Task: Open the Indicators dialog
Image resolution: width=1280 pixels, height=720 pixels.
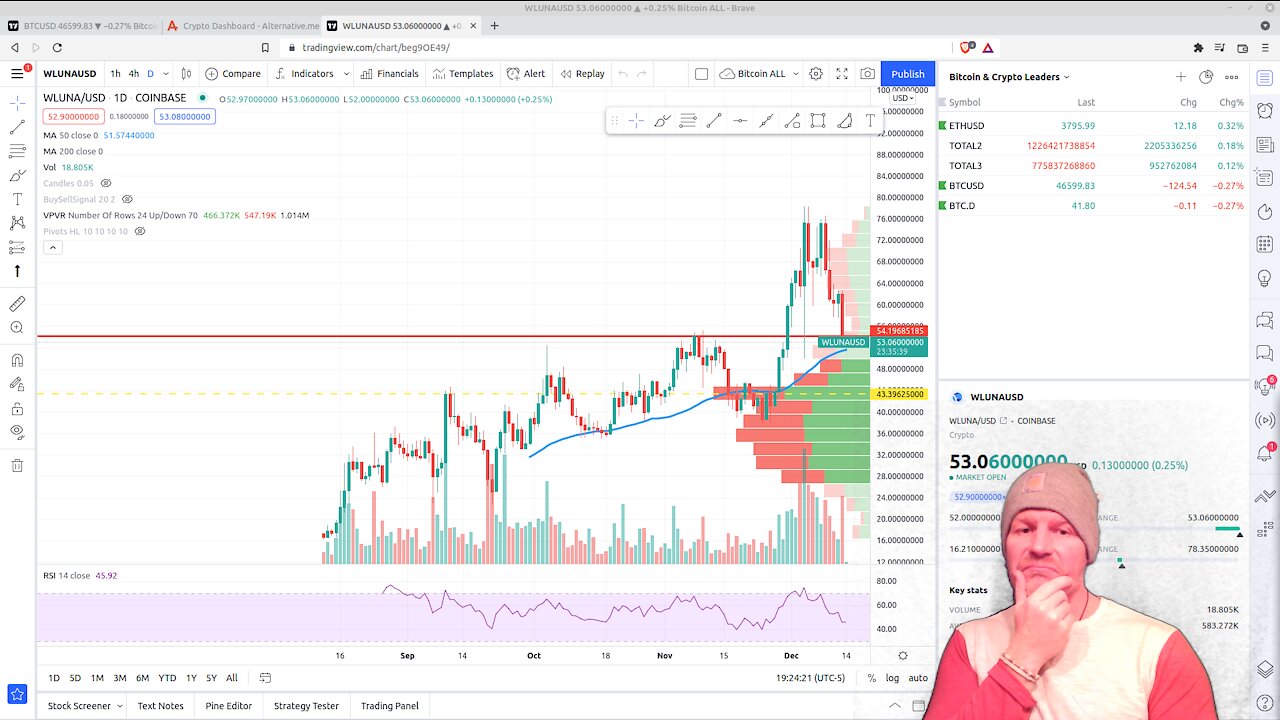Action: pyautogui.click(x=305, y=73)
